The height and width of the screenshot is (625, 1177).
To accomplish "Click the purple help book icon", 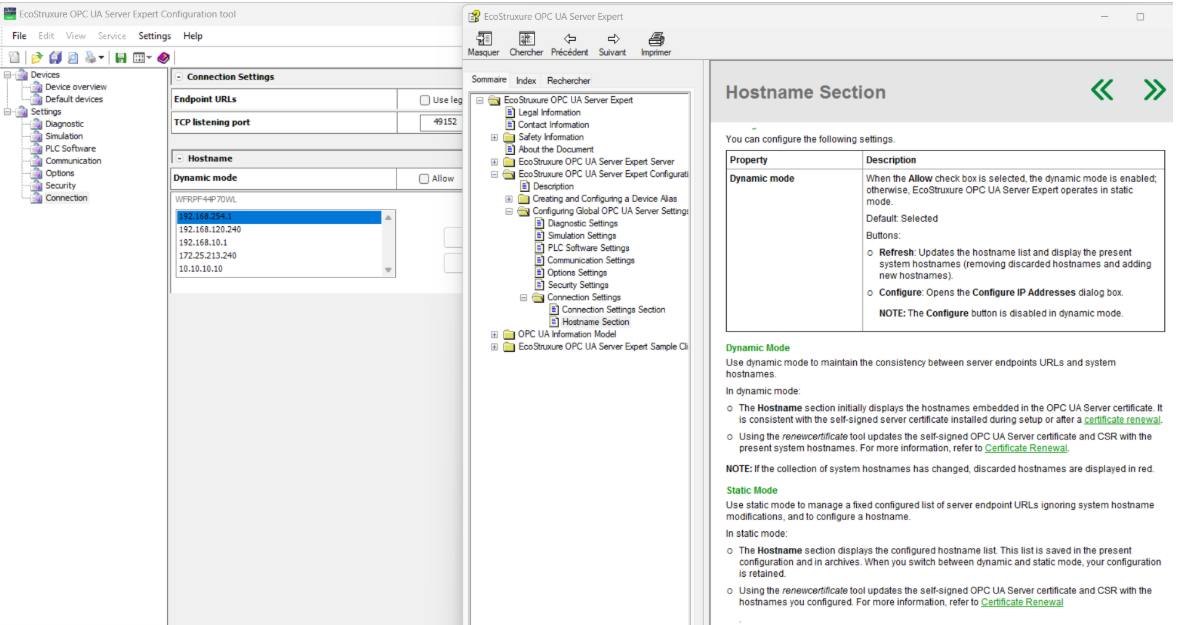I will coord(163,58).
